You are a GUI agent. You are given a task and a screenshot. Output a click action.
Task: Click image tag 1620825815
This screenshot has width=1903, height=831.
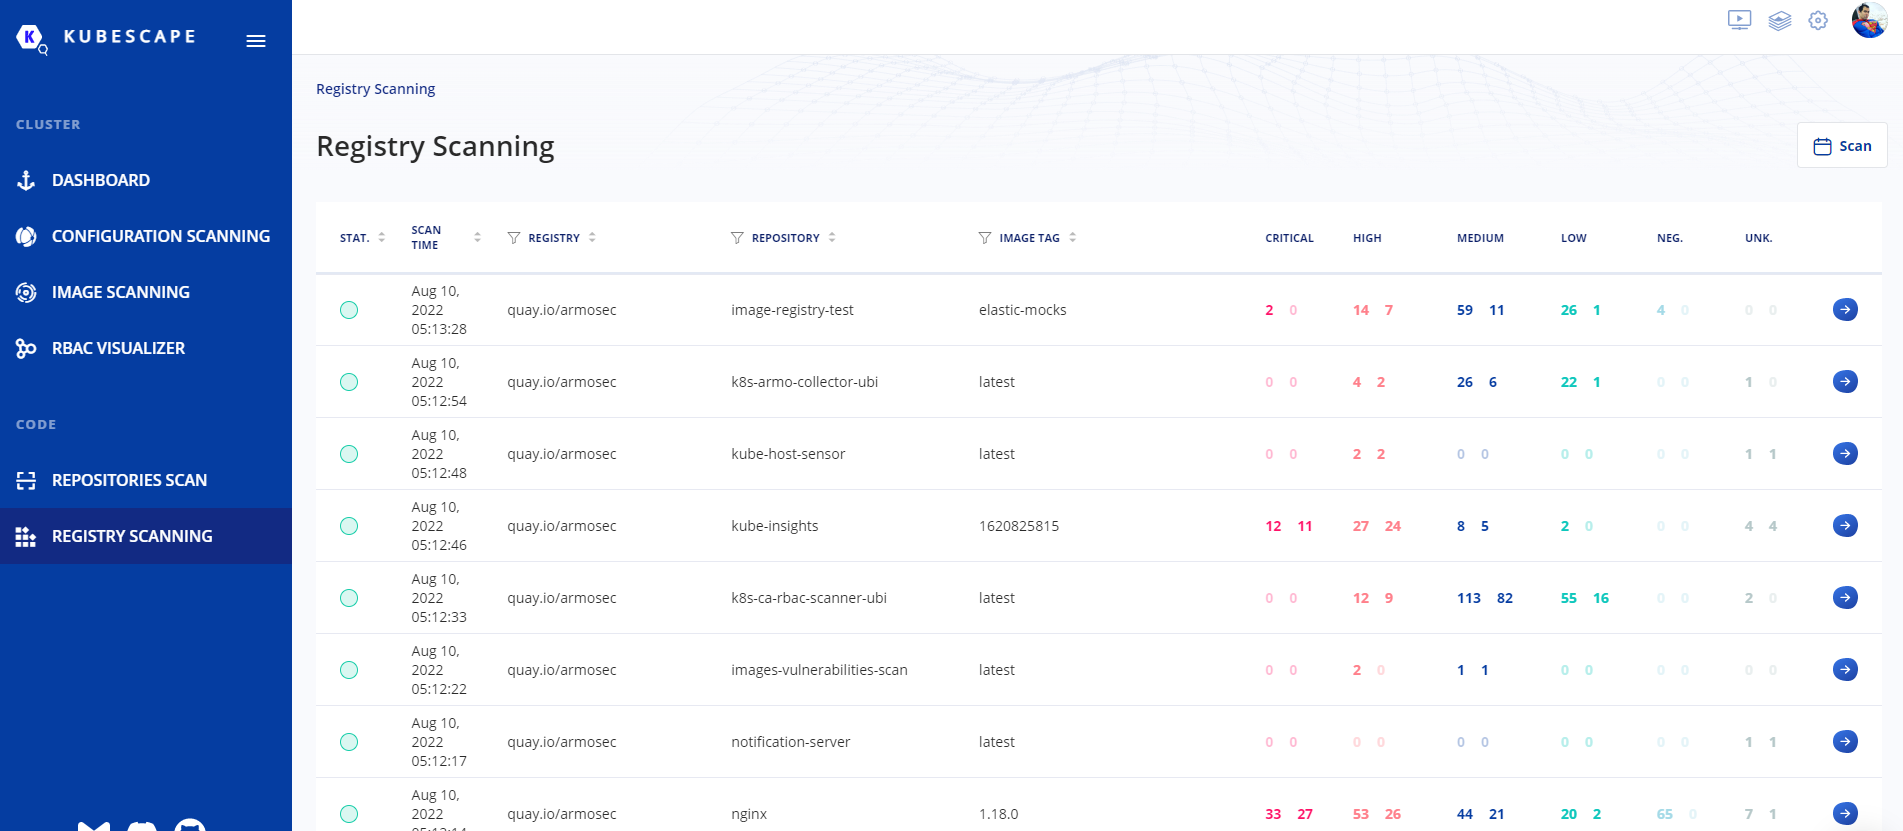point(1019,526)
